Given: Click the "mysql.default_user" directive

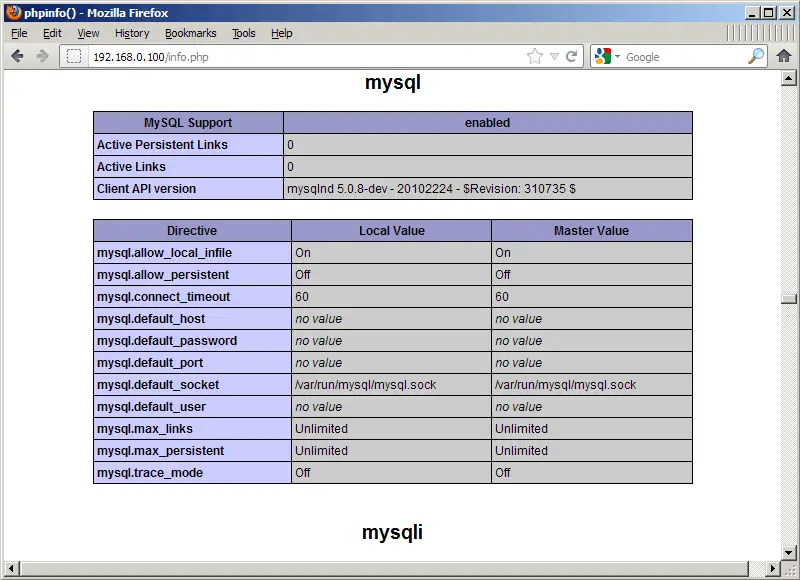Looking at the screenshot, I should pyautogui.click(x=152, y=407).
